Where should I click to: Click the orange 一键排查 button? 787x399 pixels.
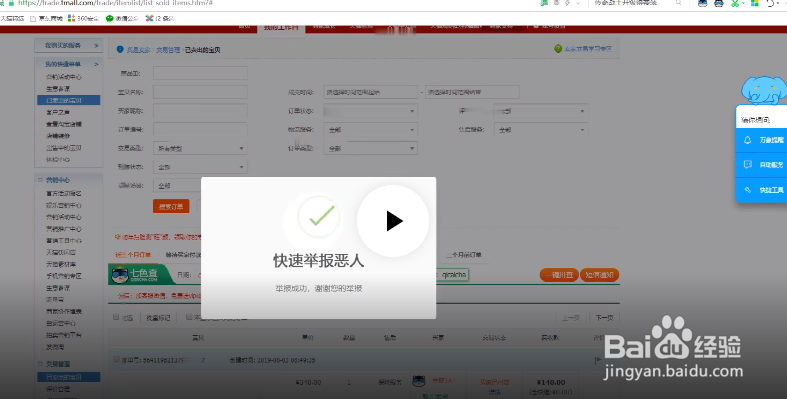[559, 275]
